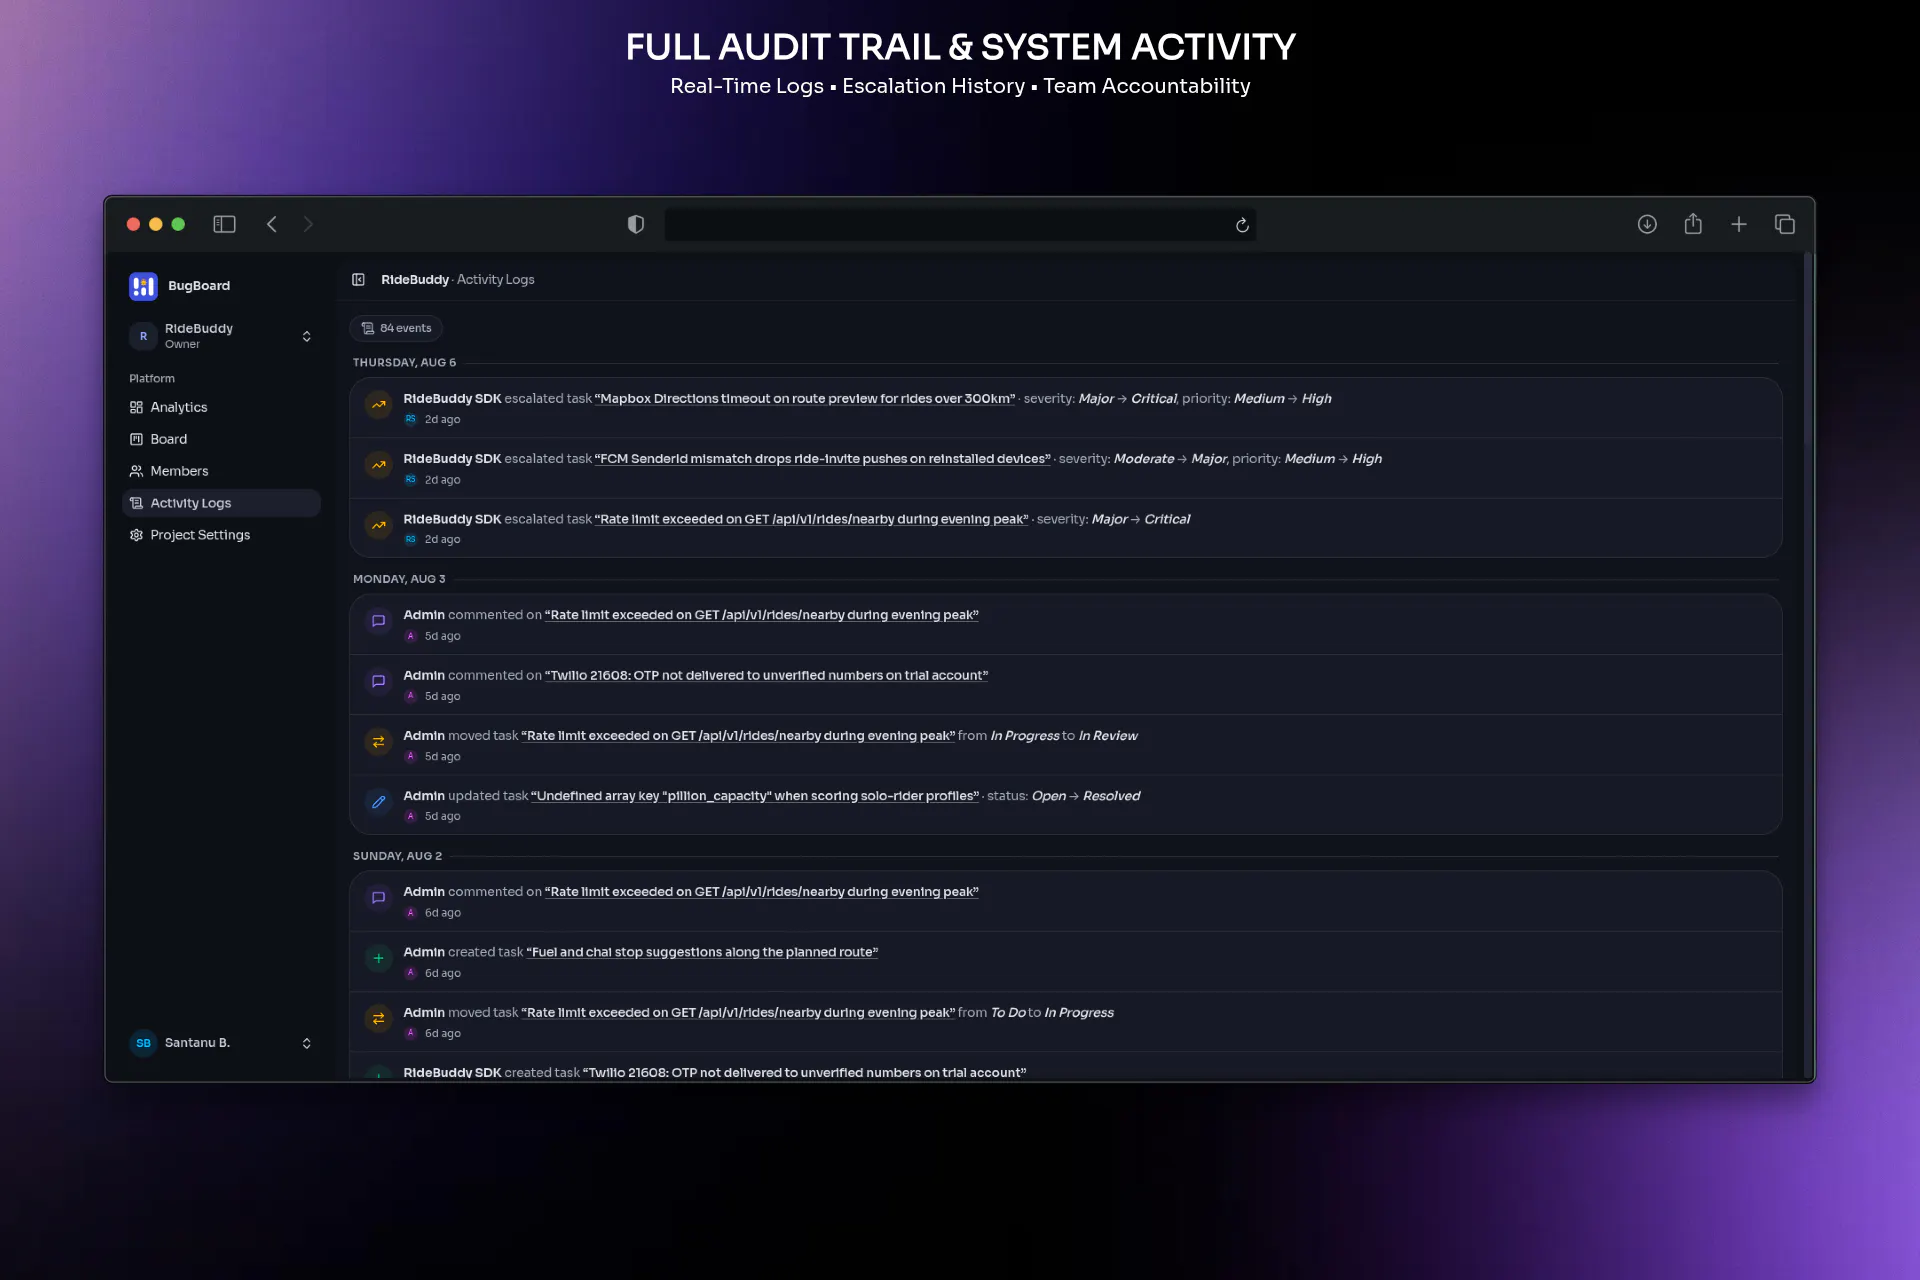Open Board in the sidebar

221,439
